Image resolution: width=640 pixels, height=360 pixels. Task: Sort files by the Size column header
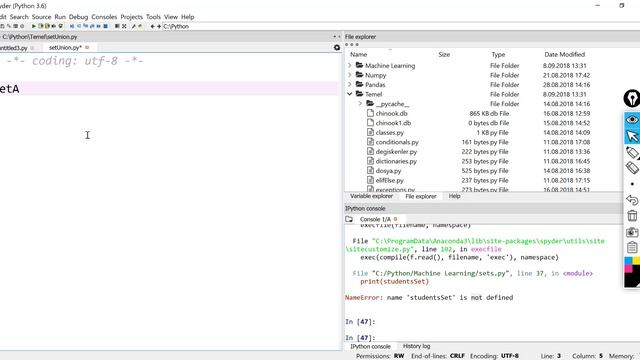(x=444, y=54)
